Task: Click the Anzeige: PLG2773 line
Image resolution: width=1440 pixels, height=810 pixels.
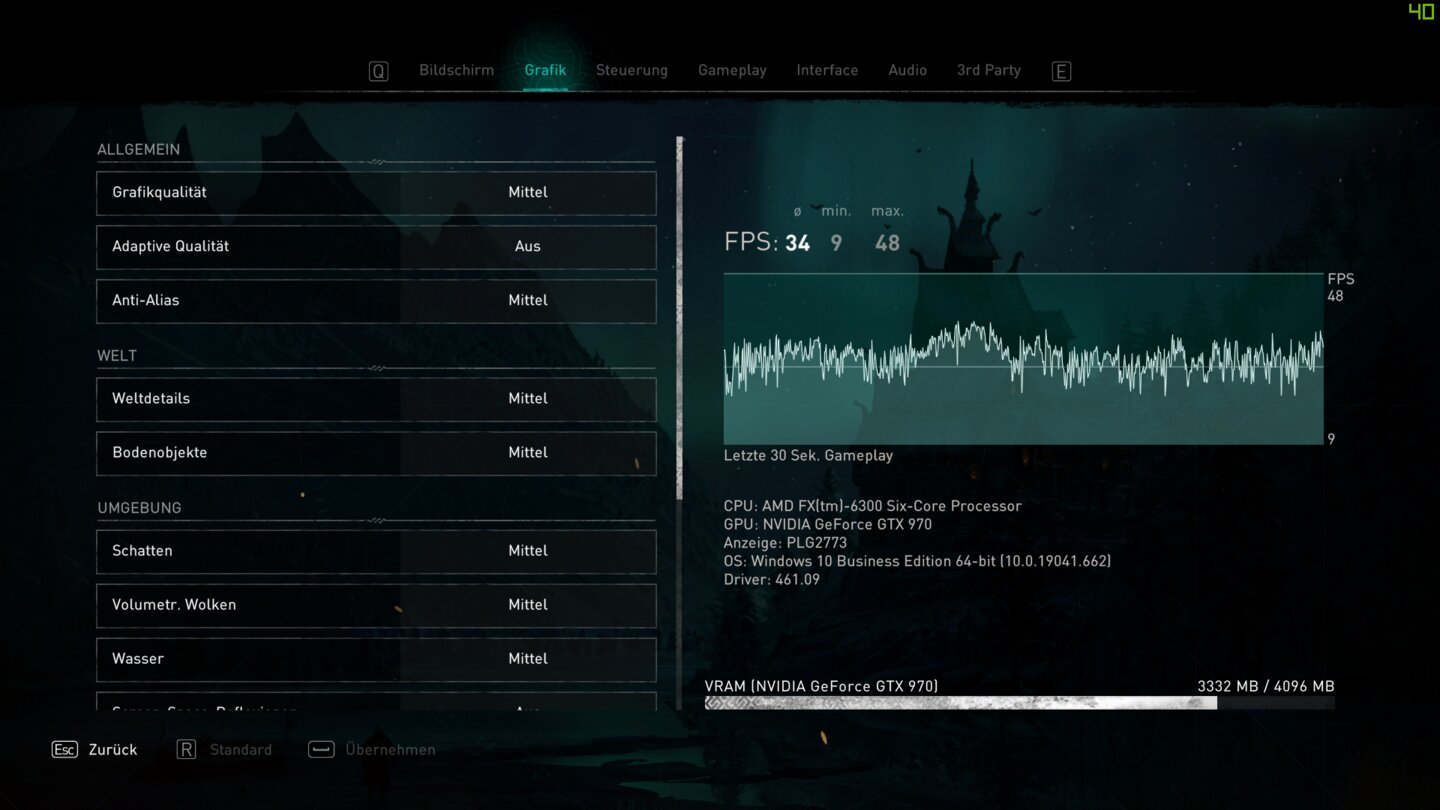Action: tap(785, 542)
